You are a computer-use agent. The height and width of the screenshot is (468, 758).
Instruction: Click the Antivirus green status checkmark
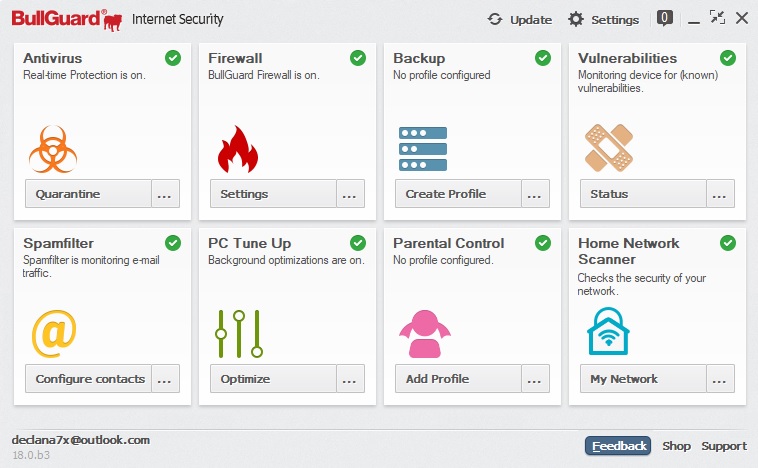tap(173, 58)
